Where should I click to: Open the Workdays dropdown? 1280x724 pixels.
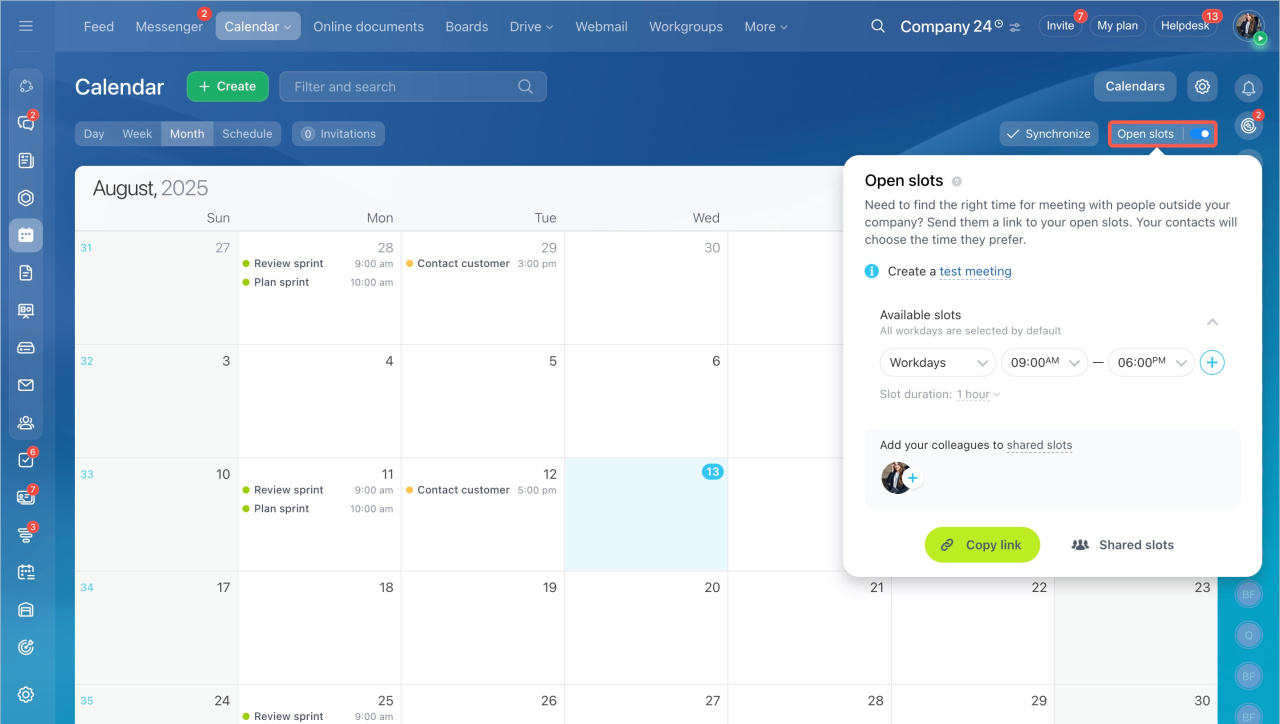(937, 362)
